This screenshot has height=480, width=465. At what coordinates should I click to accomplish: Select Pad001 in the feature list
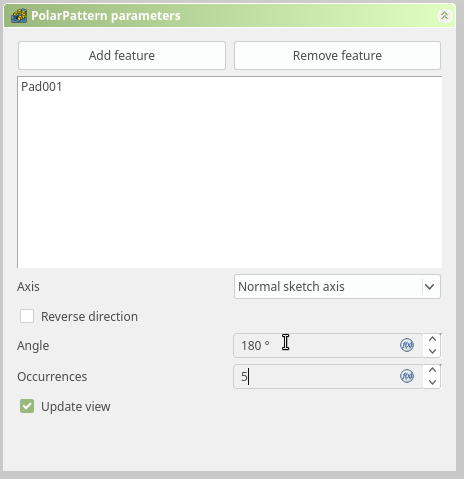[x=42, y=87]
